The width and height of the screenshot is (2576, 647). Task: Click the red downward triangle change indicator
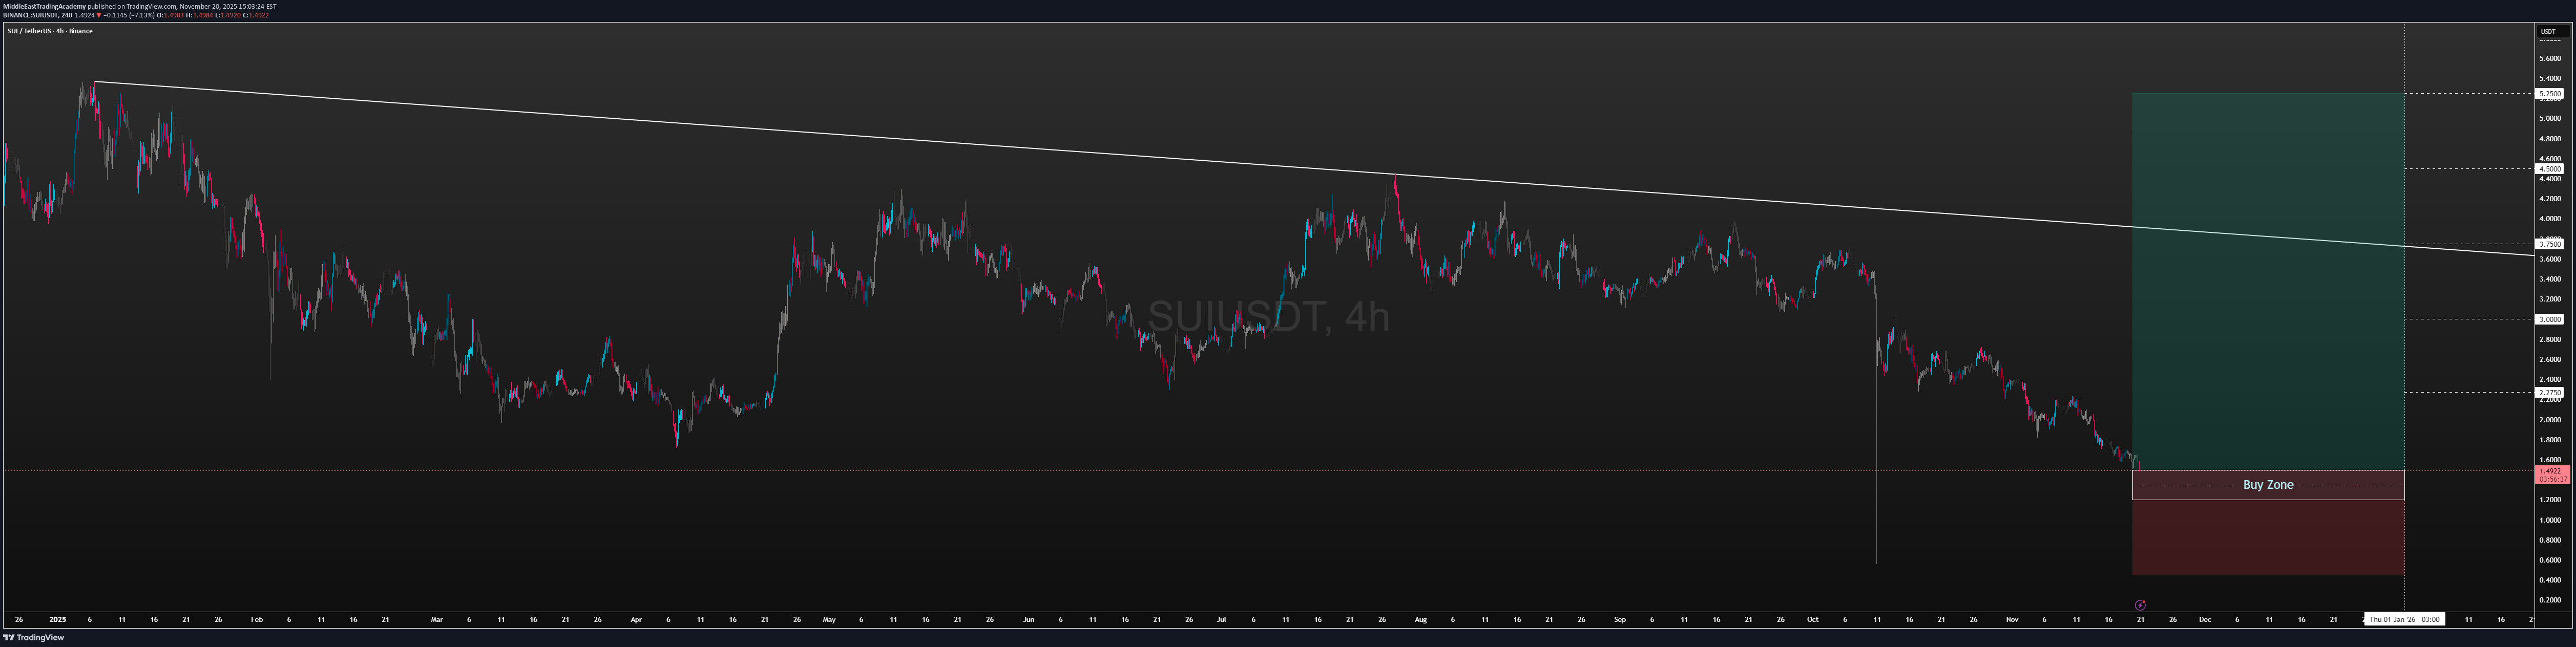(98, 15)
